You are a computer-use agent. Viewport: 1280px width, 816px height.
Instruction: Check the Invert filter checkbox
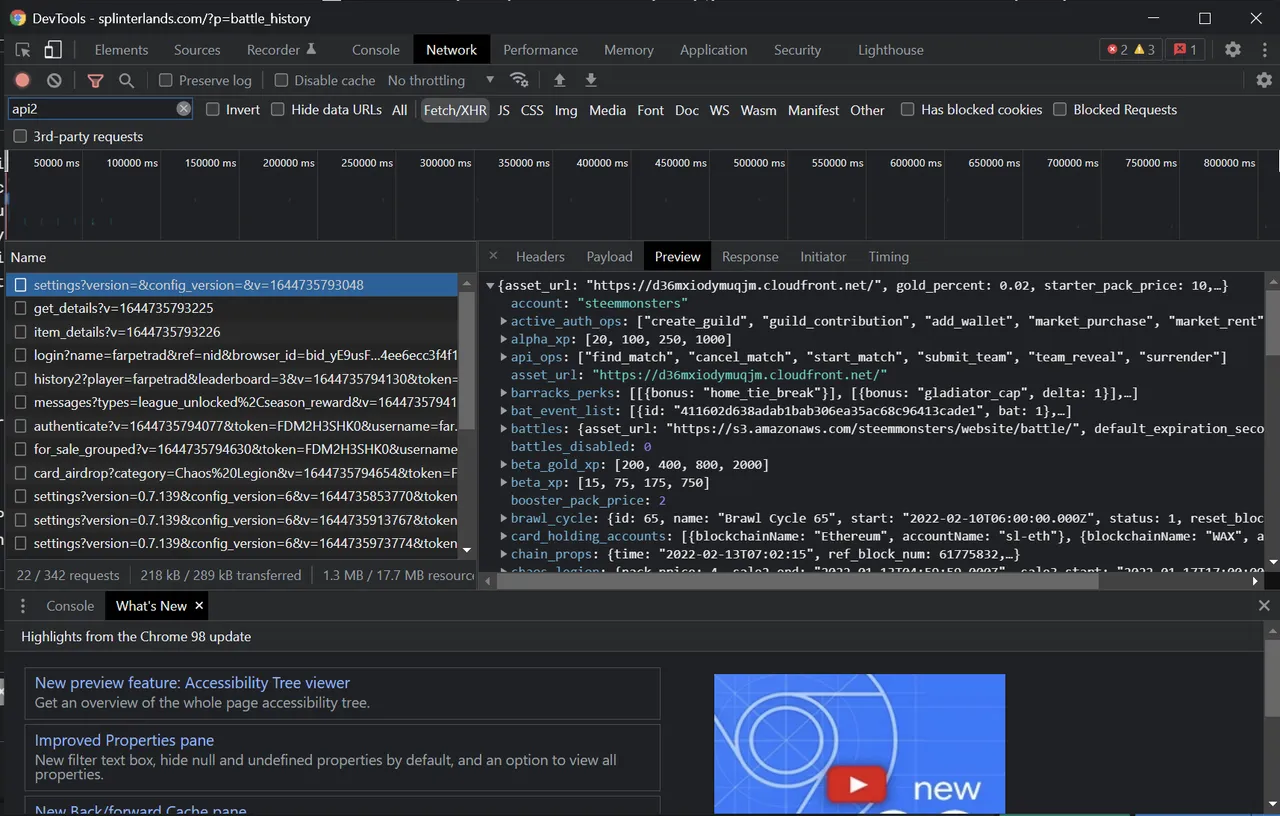pos(213,109)
